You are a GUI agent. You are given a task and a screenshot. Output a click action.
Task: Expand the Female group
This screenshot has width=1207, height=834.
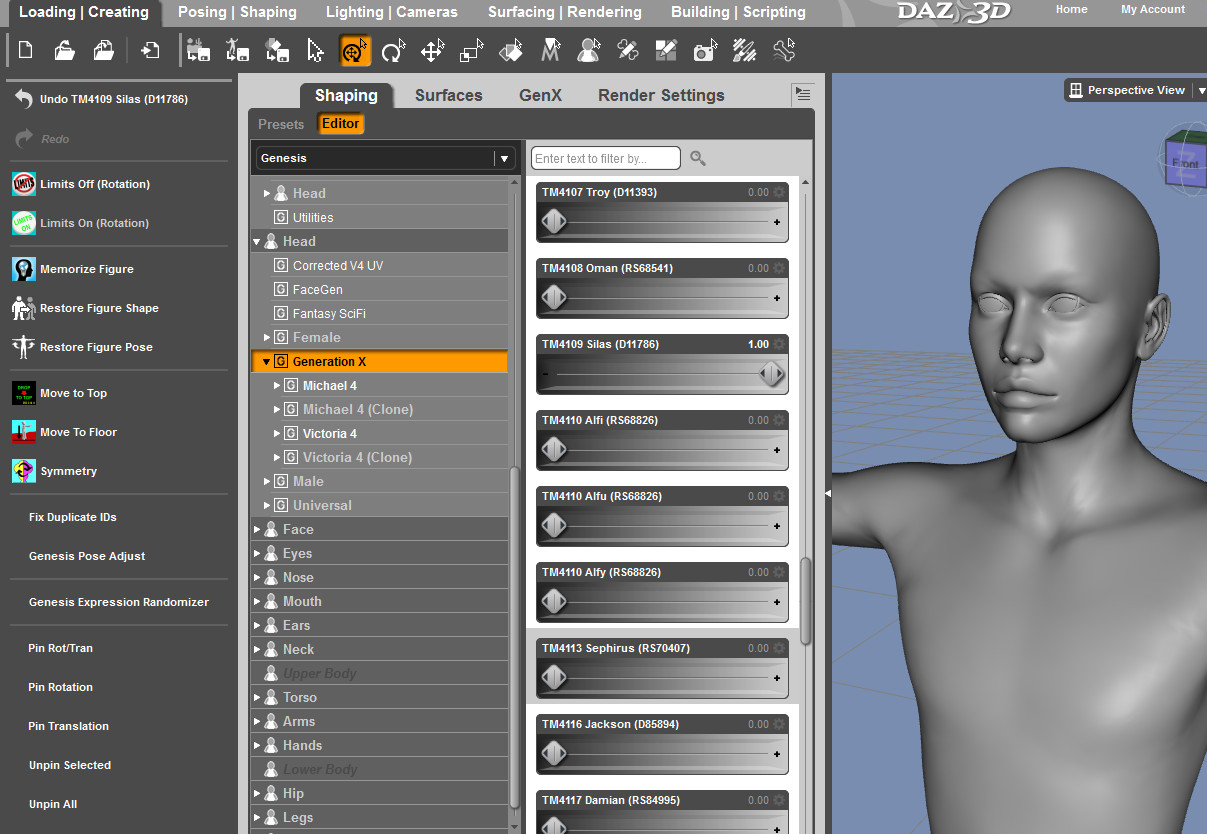[267, 338]
